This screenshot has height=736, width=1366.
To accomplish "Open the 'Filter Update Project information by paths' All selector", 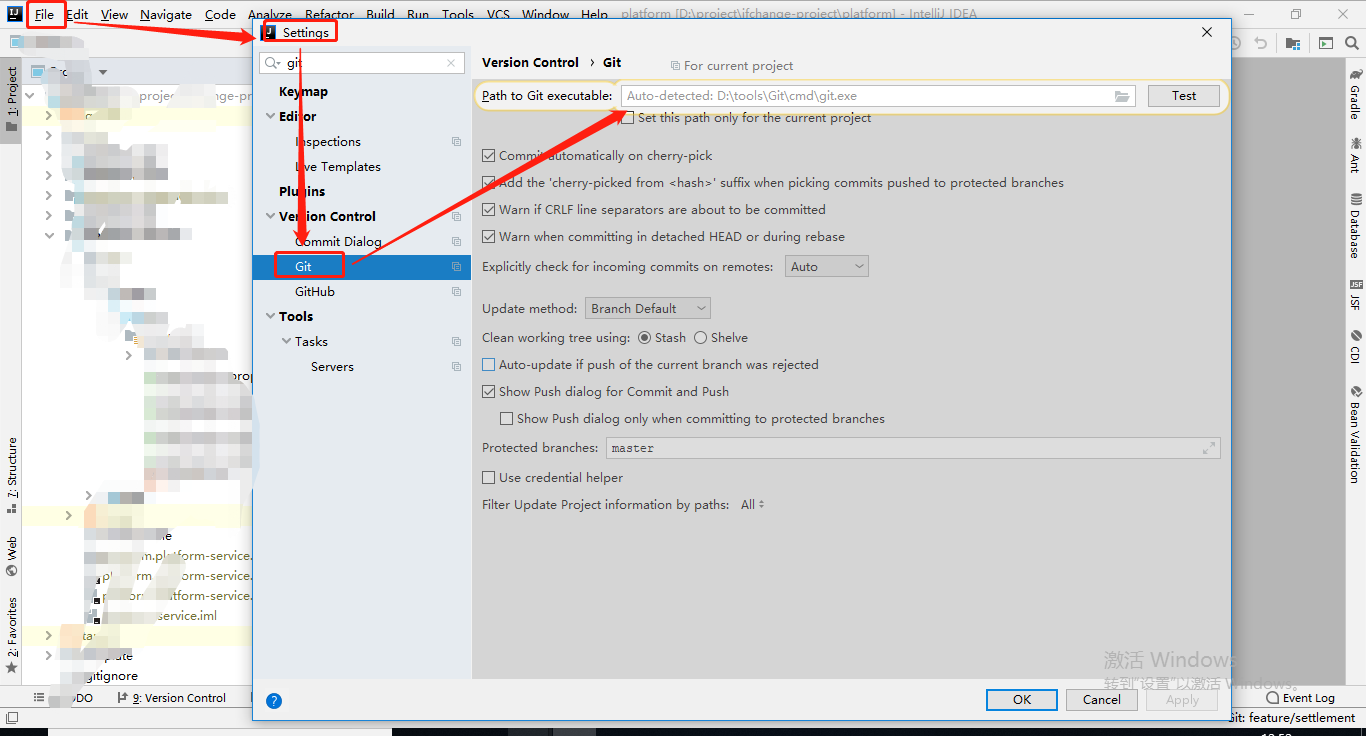I will pyautogui.click(x=752, y=505).
